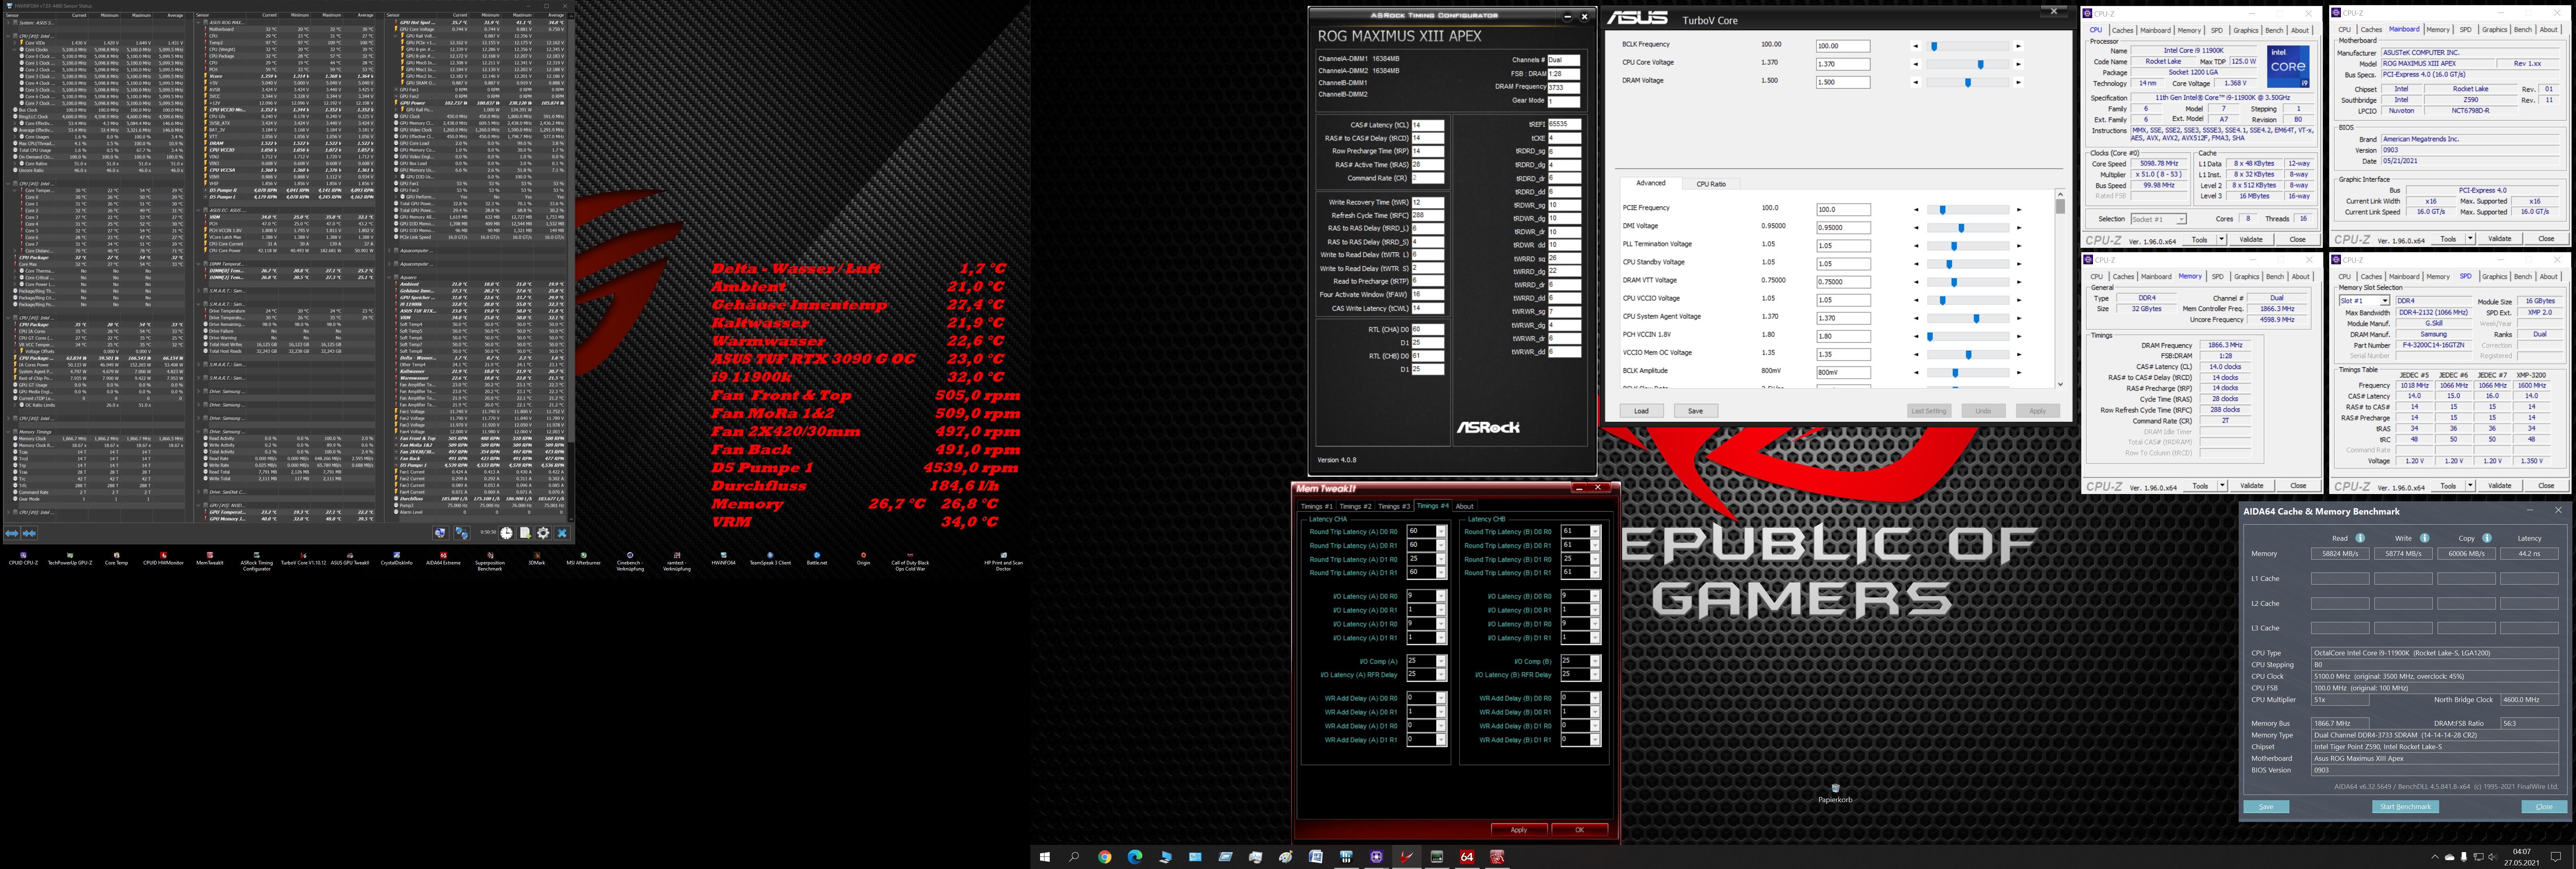Open TurboV Core V1.10.12 desktop shortcut
Image resolution: width=2576 pixels, height=869 pixels.
pyautogui.click(x=303, y=559)
